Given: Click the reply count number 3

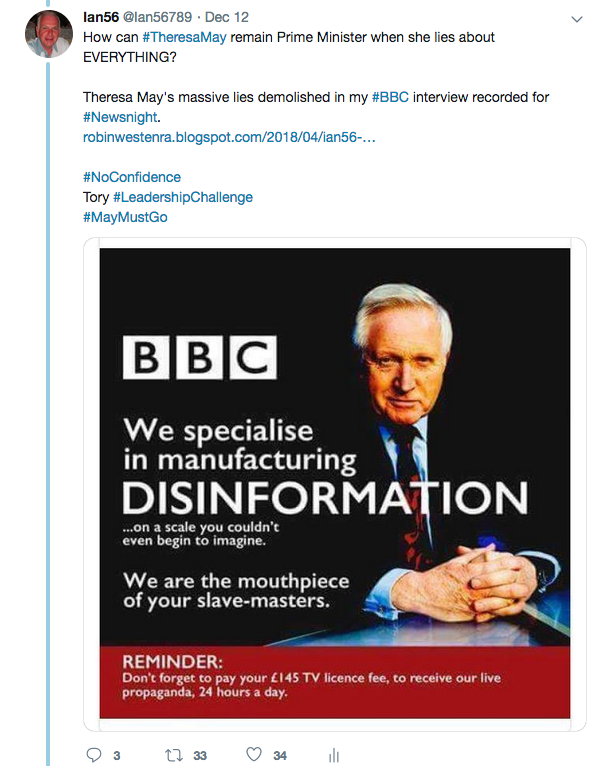Looking at the screenshot, I should click(x=117, y=756).
